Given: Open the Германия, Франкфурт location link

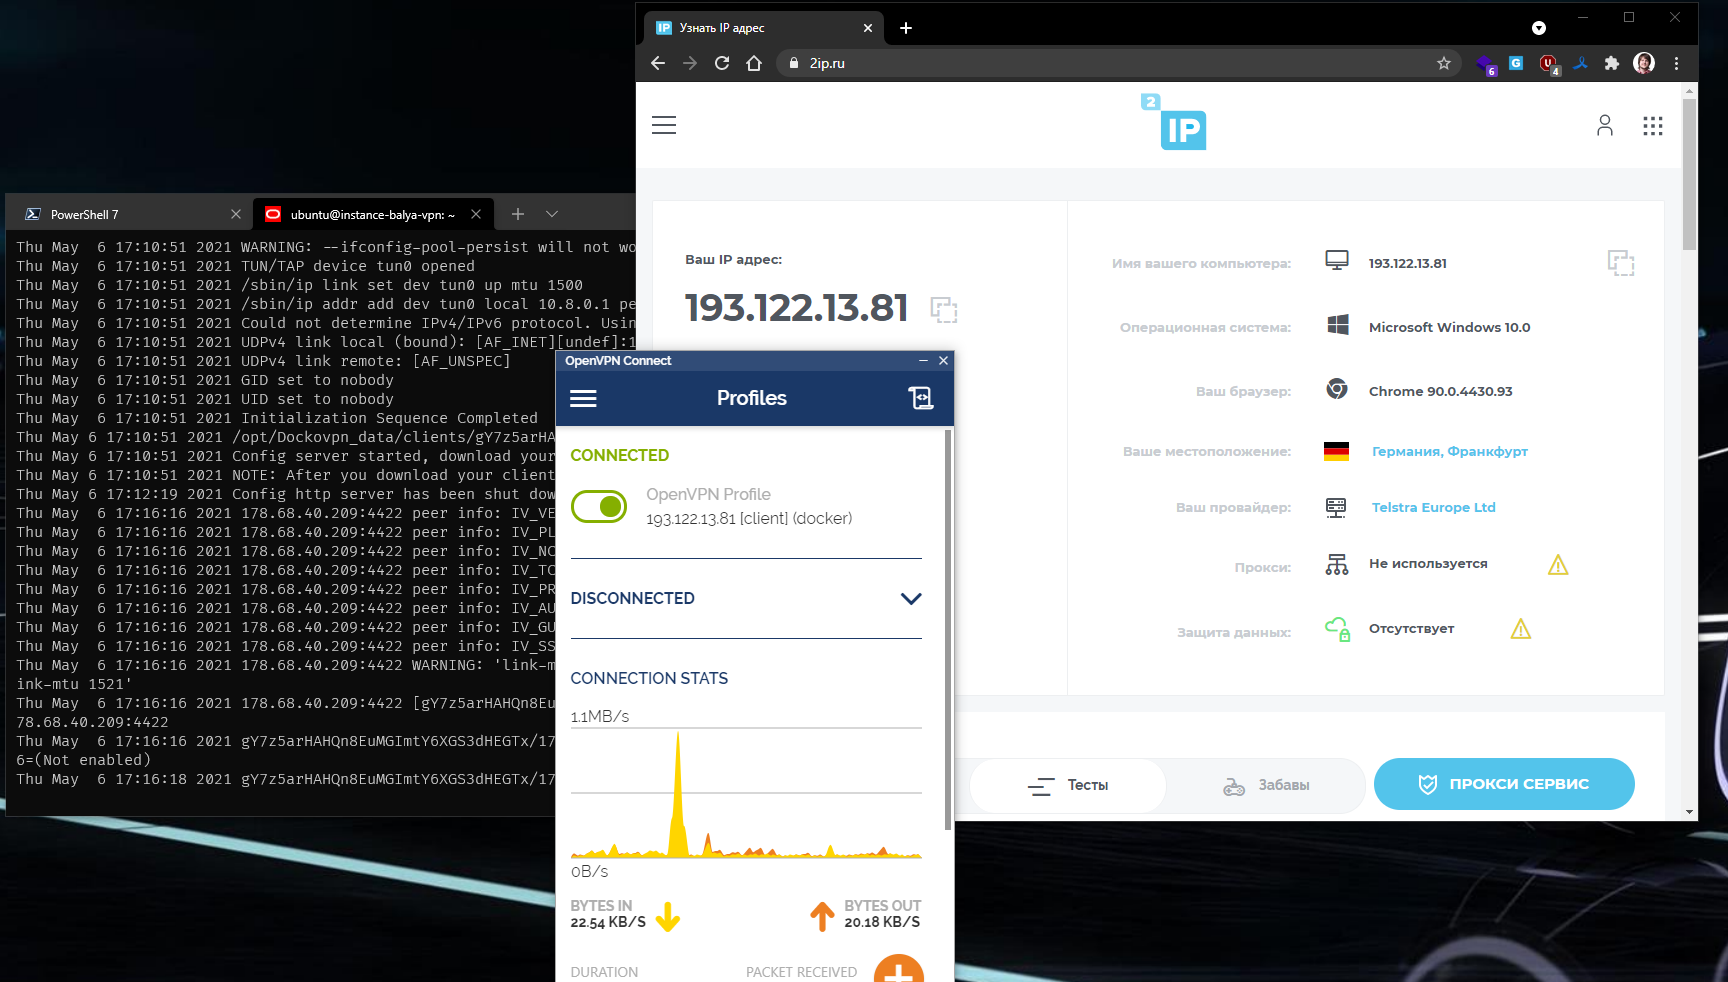Looking at the screenshot, I should pos(1449,451).
